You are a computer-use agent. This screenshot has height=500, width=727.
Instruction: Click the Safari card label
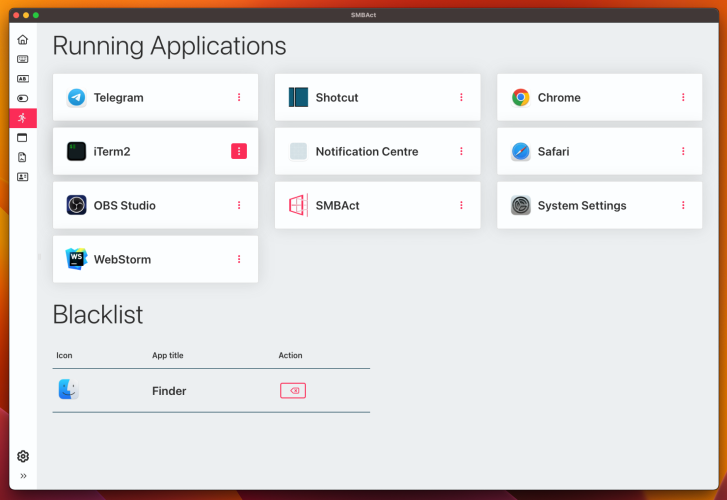[553, 152]
